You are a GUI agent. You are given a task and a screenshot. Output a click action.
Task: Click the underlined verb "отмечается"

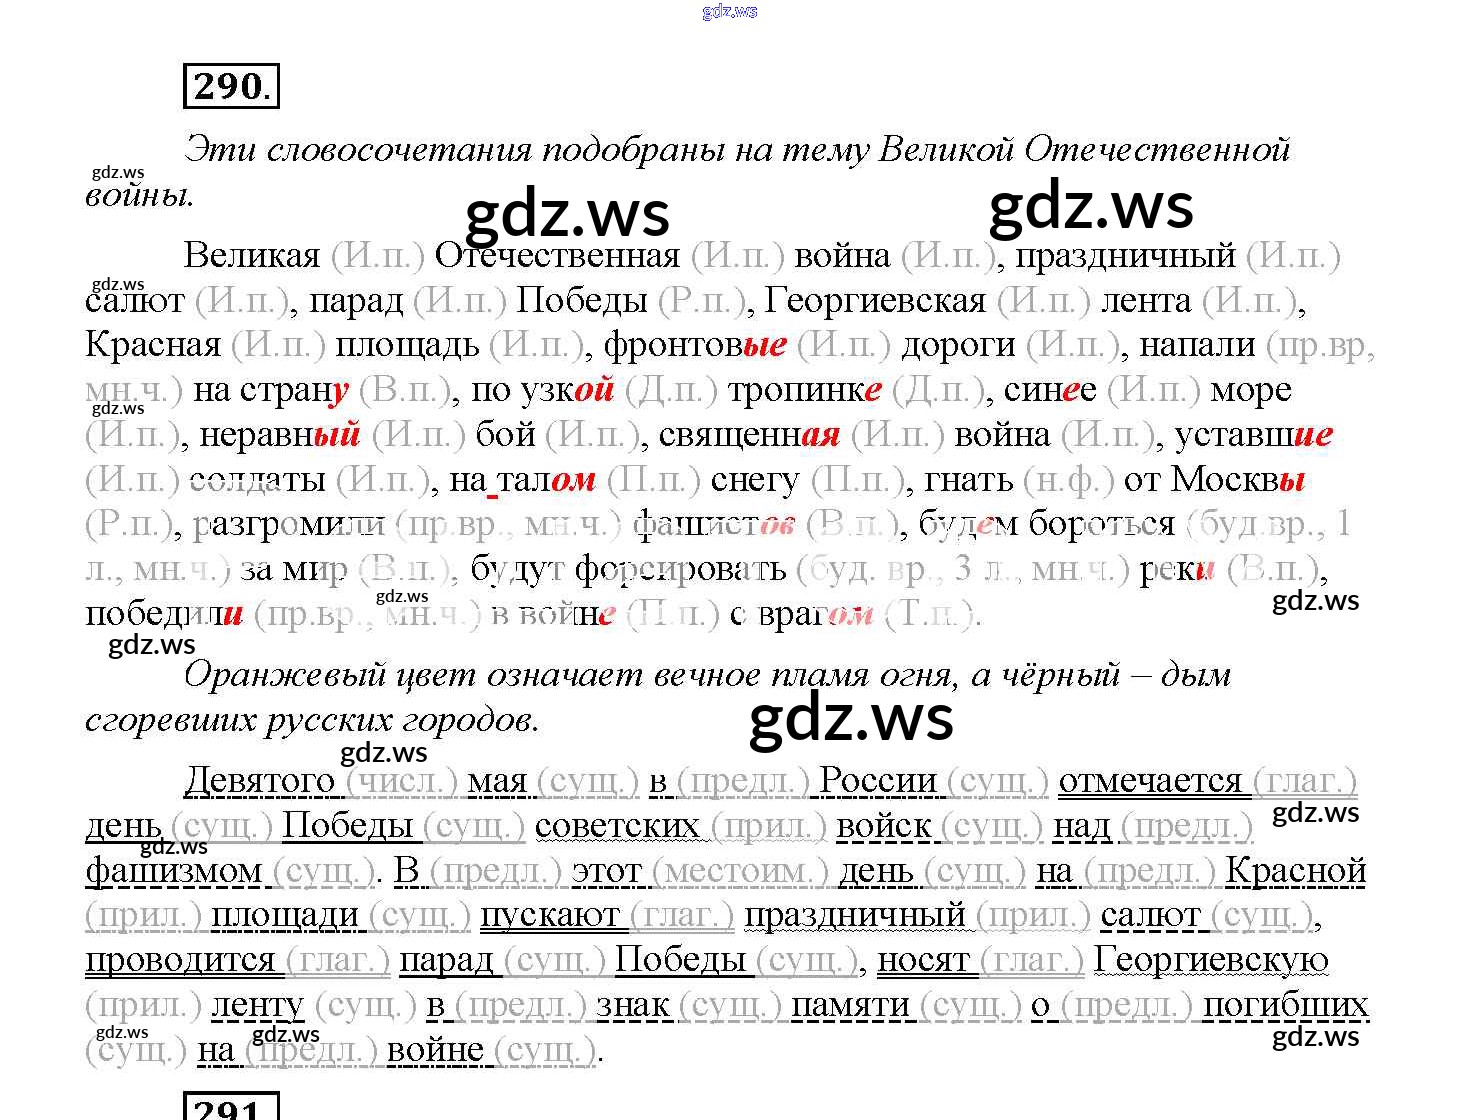pyautogui.click(x=1149, y=781)
